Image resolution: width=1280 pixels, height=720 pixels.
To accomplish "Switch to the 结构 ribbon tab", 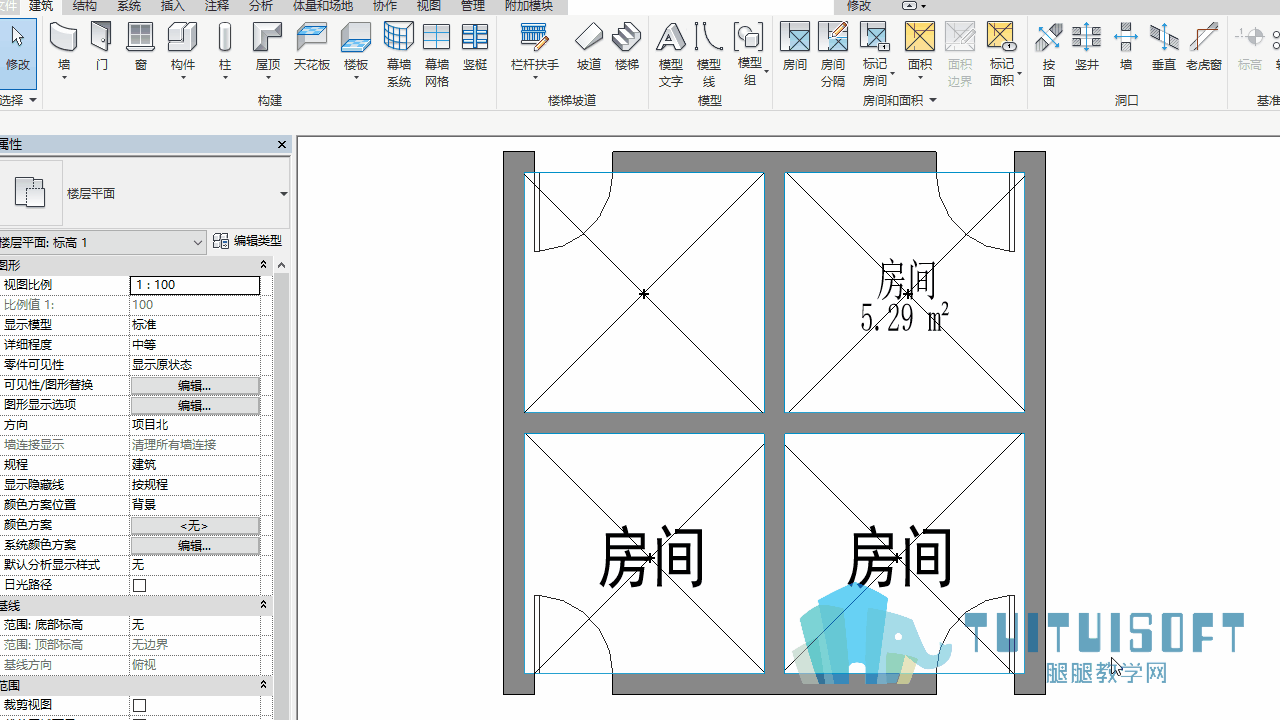I will click(85, 6).
